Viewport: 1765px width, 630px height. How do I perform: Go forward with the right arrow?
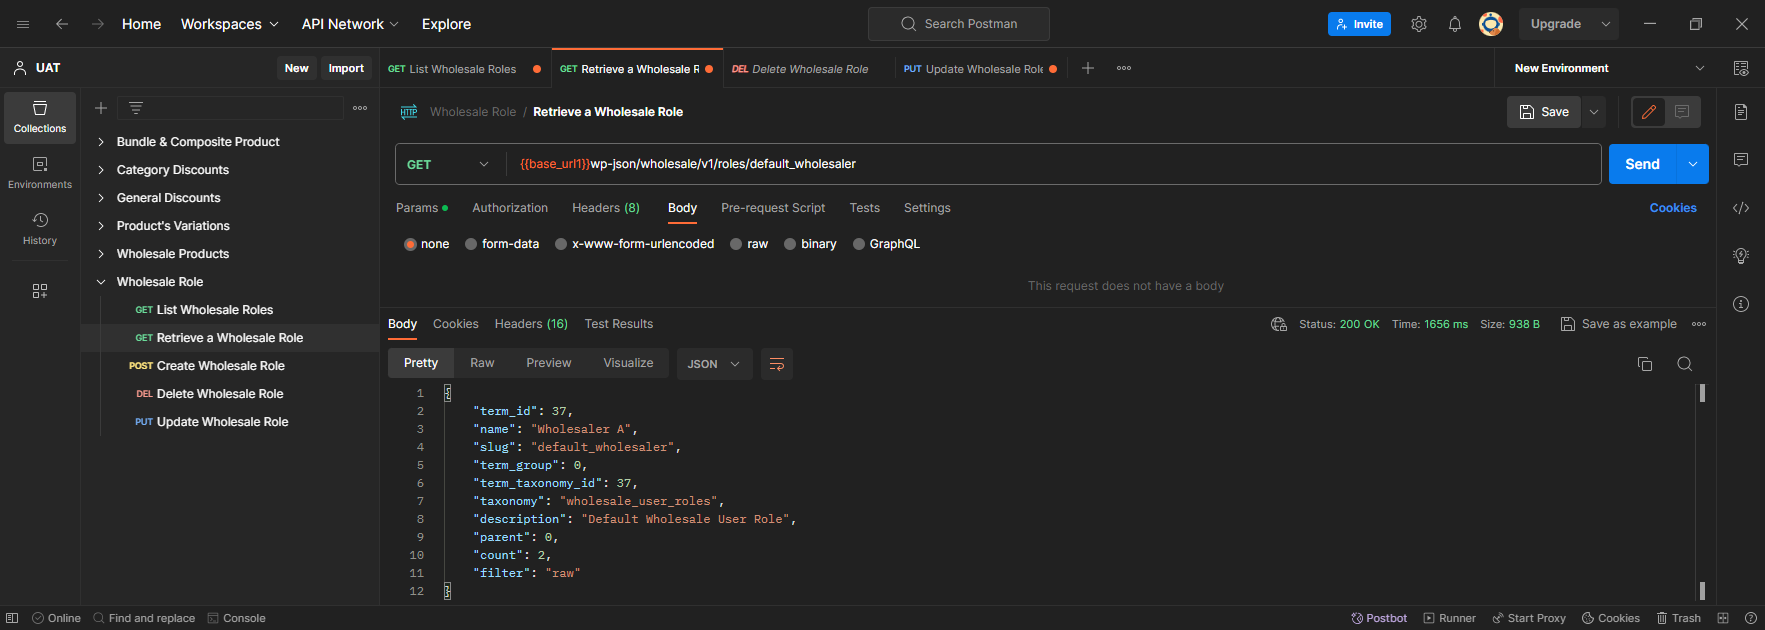[x=98, y=24]
